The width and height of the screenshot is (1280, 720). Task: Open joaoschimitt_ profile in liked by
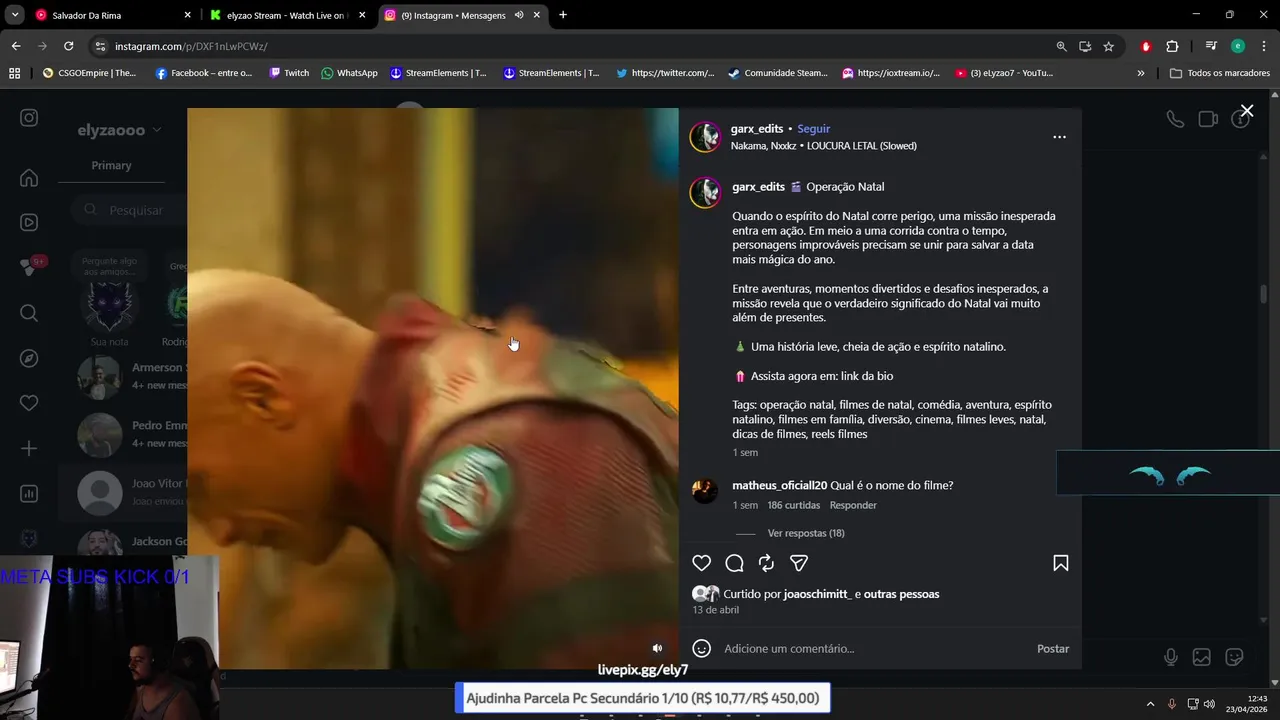[x=818, y=594]
